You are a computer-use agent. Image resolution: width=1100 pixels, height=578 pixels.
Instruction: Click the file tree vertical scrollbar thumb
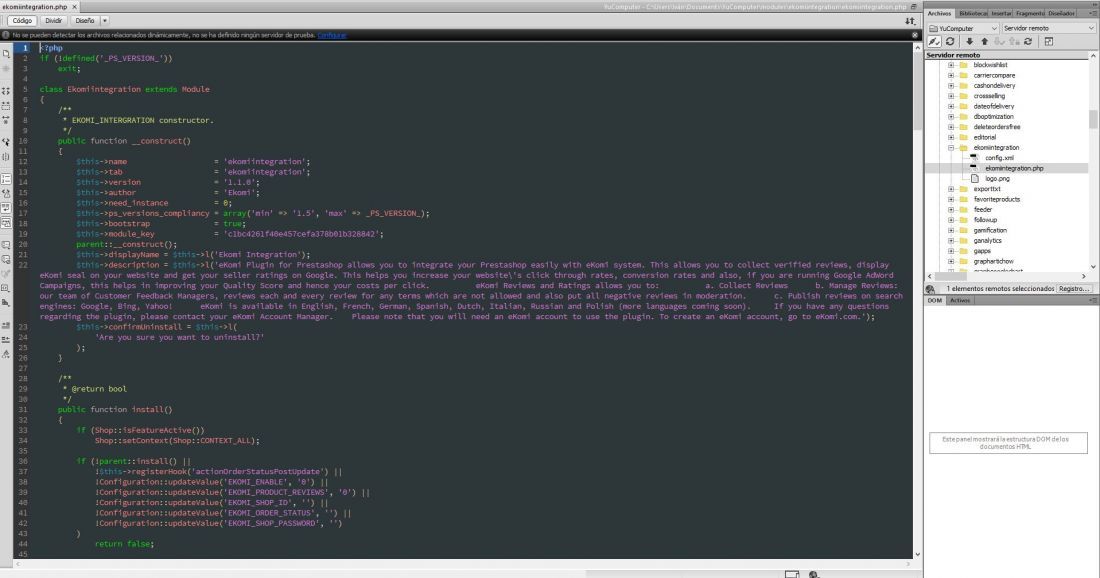1093,119
